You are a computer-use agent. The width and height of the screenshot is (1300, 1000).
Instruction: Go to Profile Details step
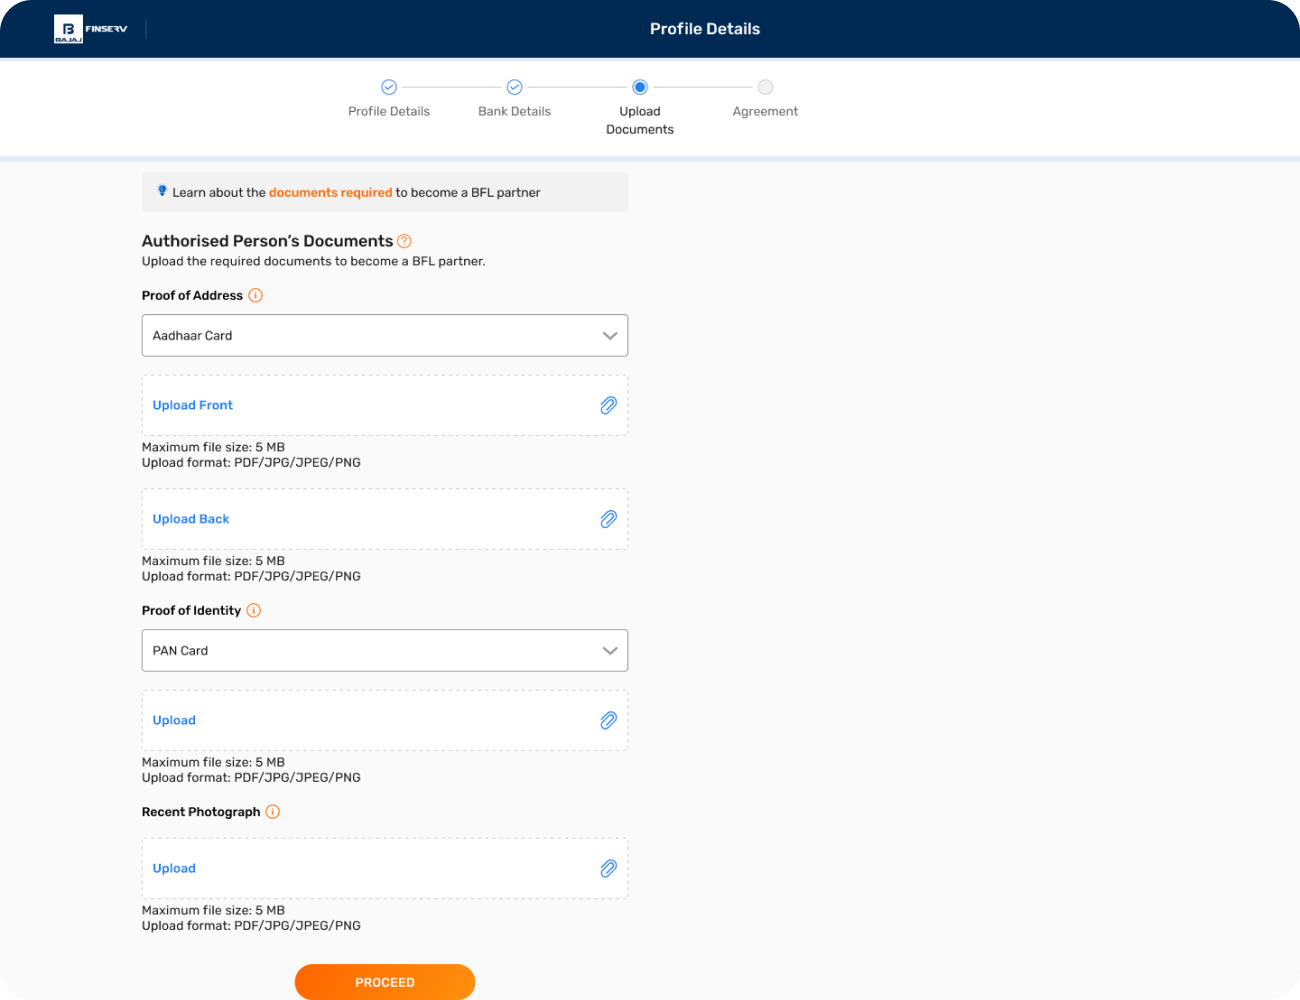click(x=389, y=87)
